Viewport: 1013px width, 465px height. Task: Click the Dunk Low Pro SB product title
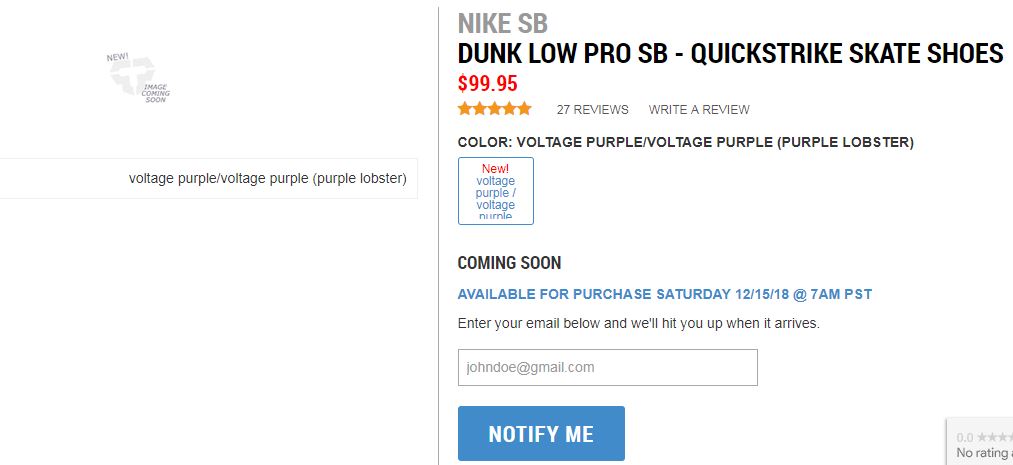(730, 54)
